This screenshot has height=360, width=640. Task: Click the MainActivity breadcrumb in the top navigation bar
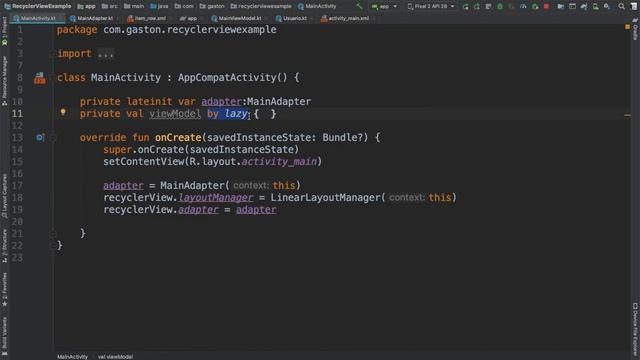pos(318,6)
